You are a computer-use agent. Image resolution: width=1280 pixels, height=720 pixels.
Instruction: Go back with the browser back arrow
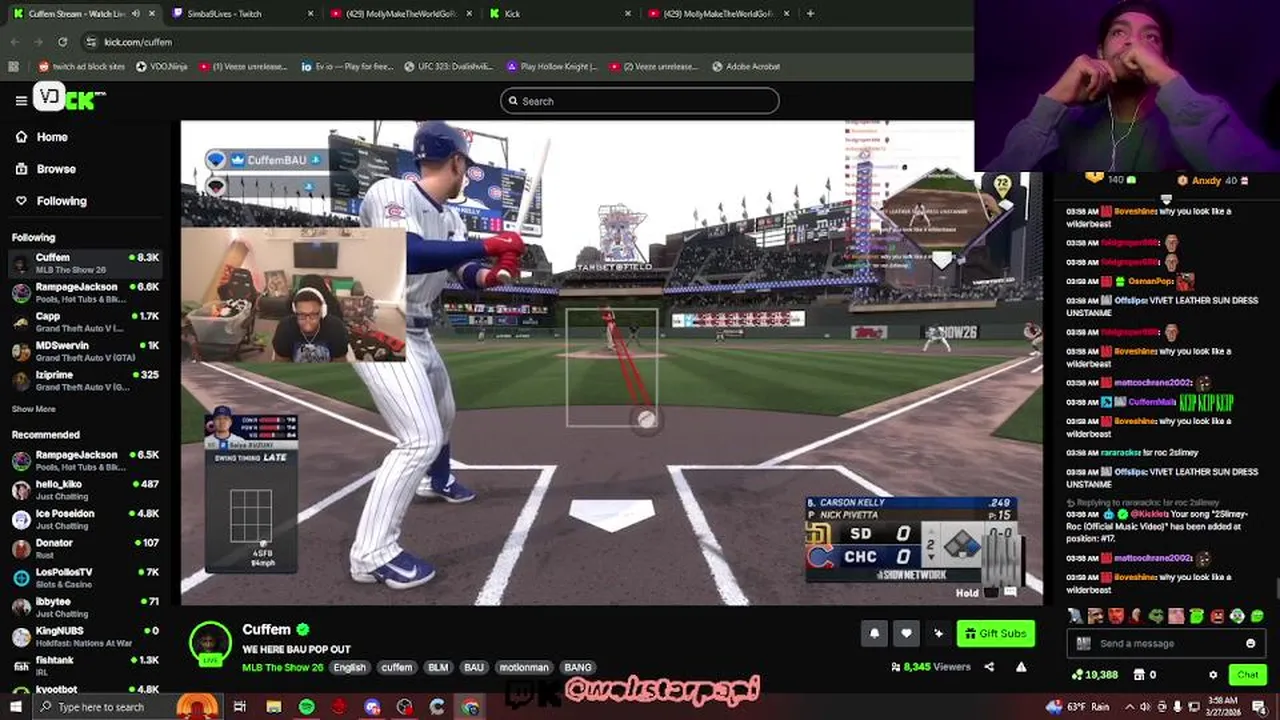(15, 42)
